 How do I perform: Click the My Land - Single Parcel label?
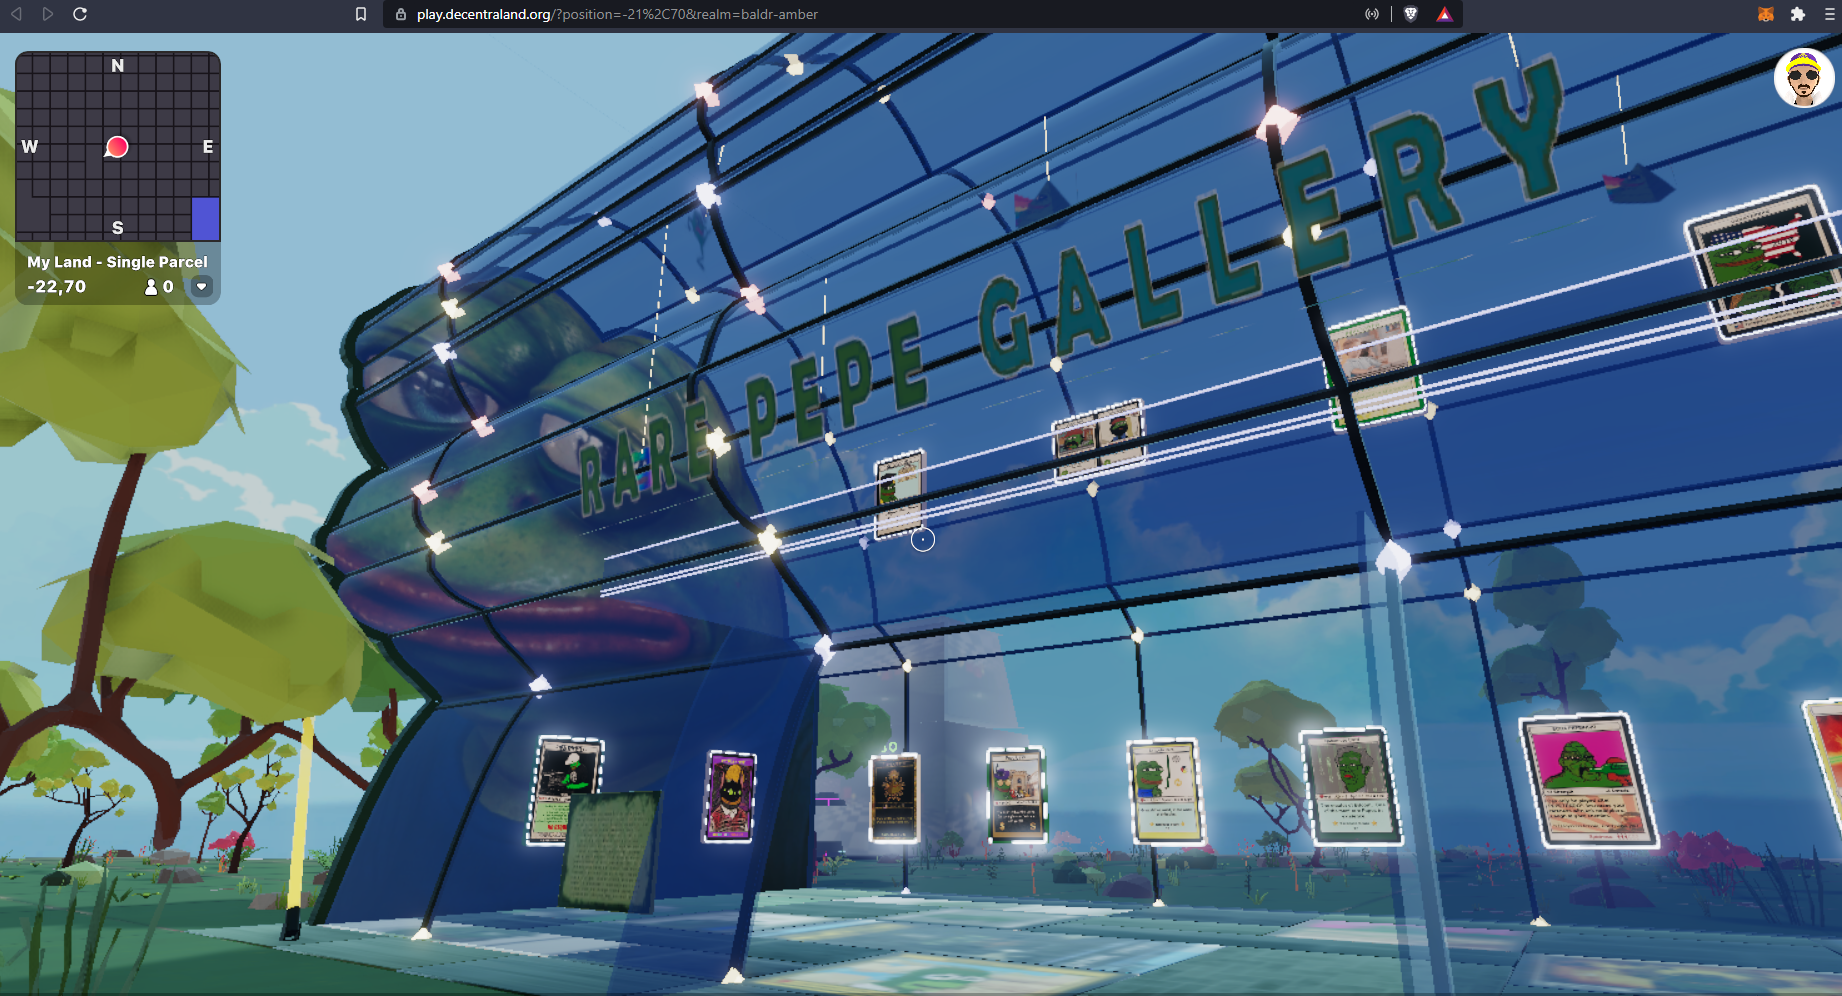117,262
